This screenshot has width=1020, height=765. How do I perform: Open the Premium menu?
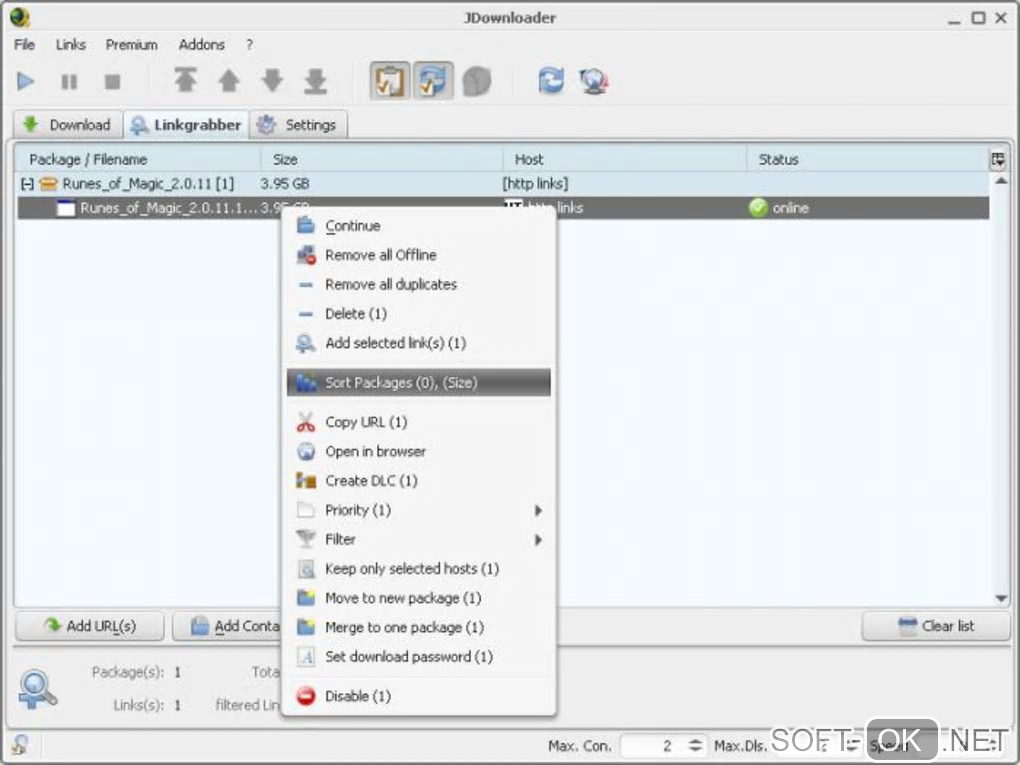point(131,44)
